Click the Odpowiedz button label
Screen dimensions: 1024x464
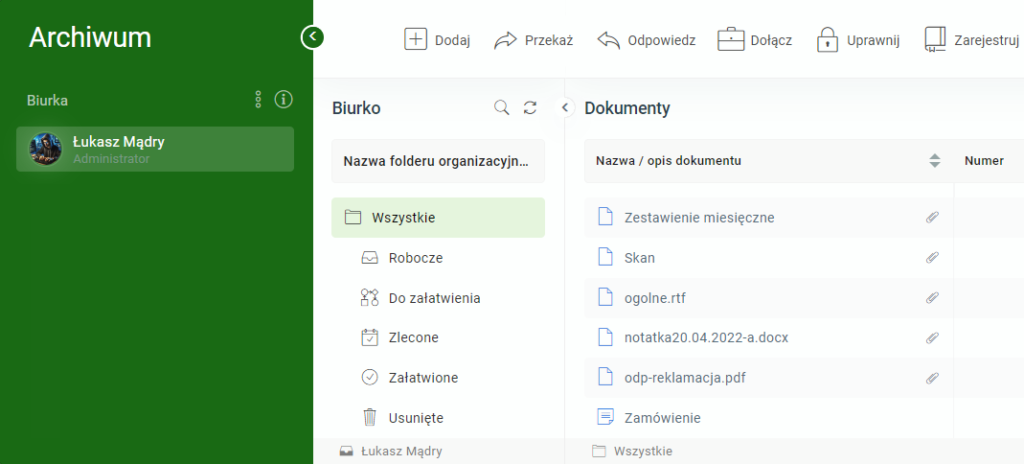(662, 41)
